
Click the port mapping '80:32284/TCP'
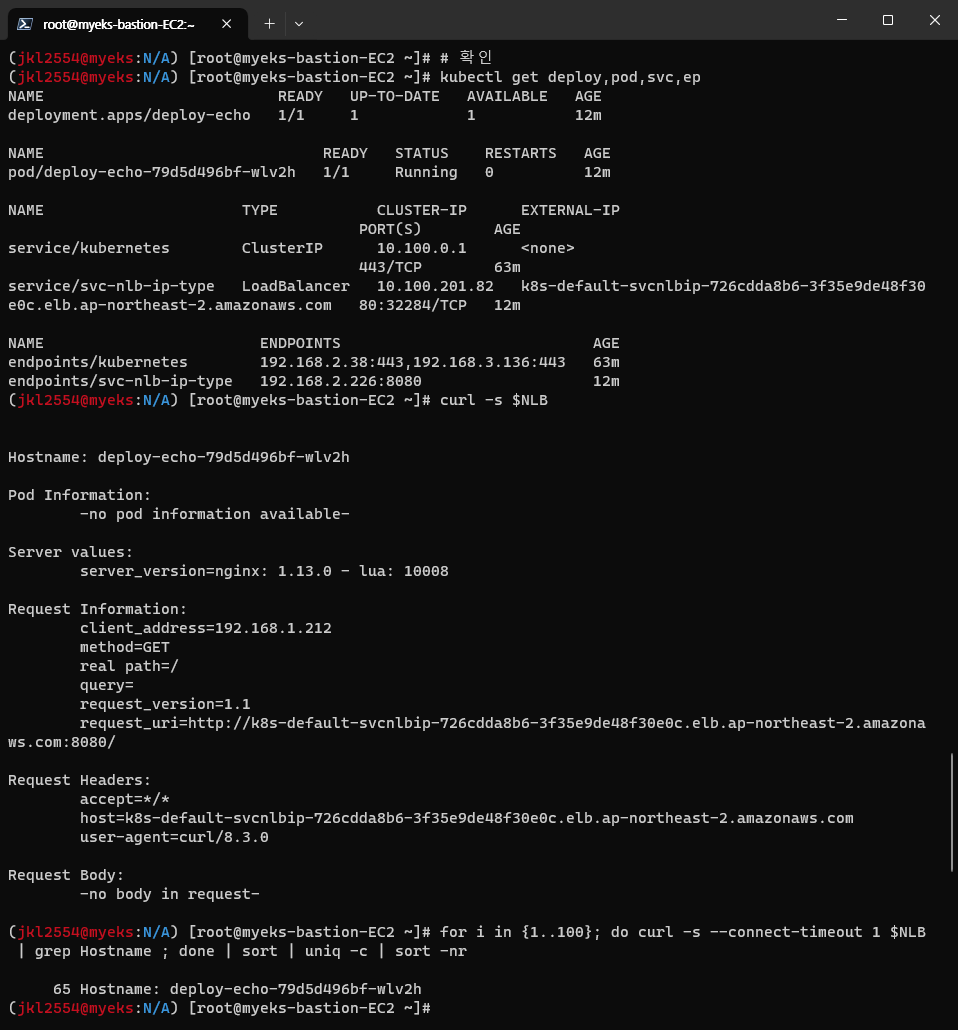coord(413,305)
